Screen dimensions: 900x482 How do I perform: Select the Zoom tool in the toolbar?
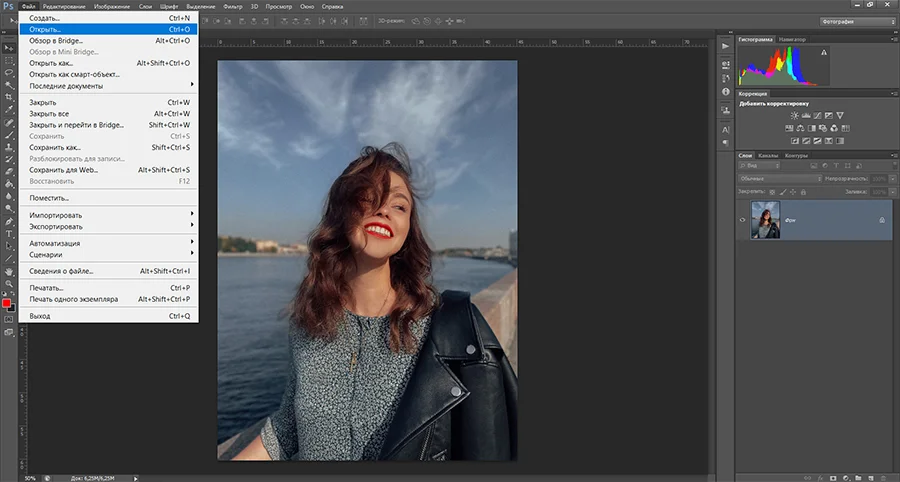(8, 282)
